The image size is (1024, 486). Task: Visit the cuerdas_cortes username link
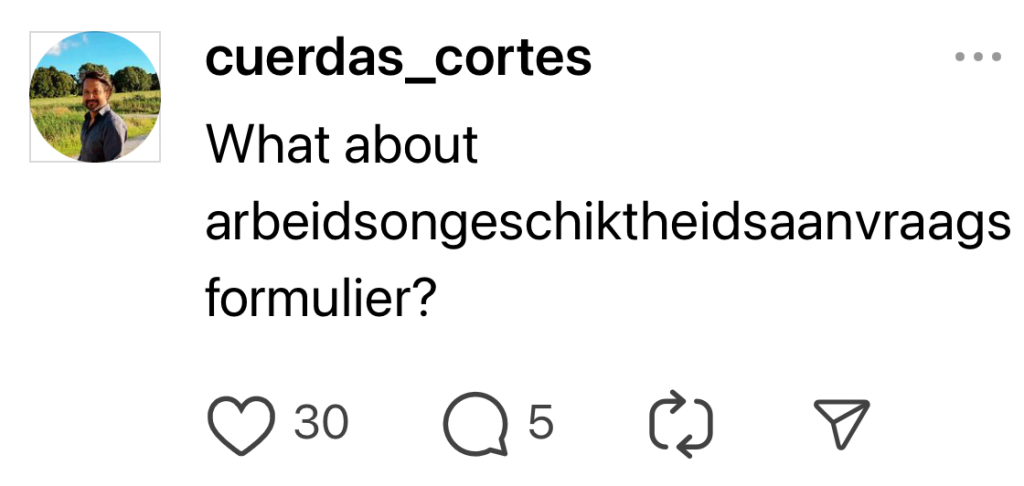pyautogui.click(x=398, y=60)
